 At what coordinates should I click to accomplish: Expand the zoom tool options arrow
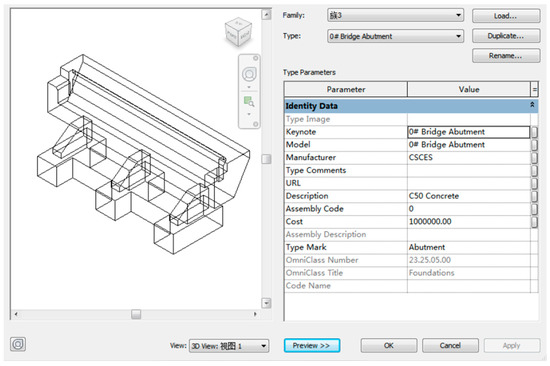[x=249, y=114]
